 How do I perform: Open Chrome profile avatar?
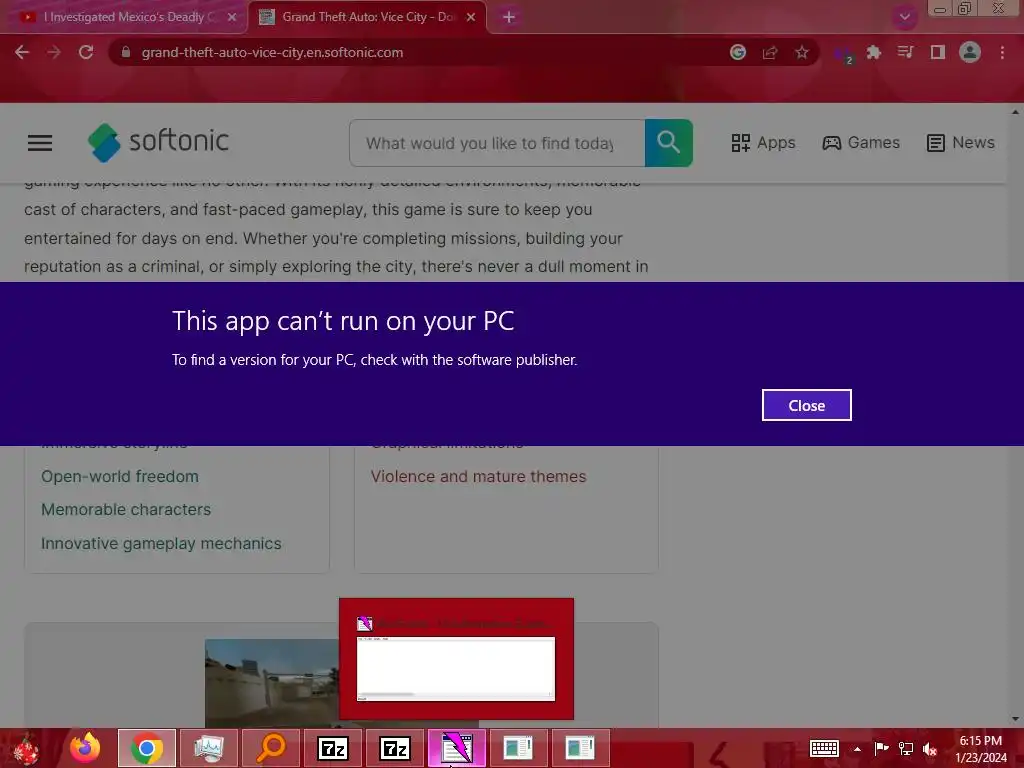(x=970, y=52)
